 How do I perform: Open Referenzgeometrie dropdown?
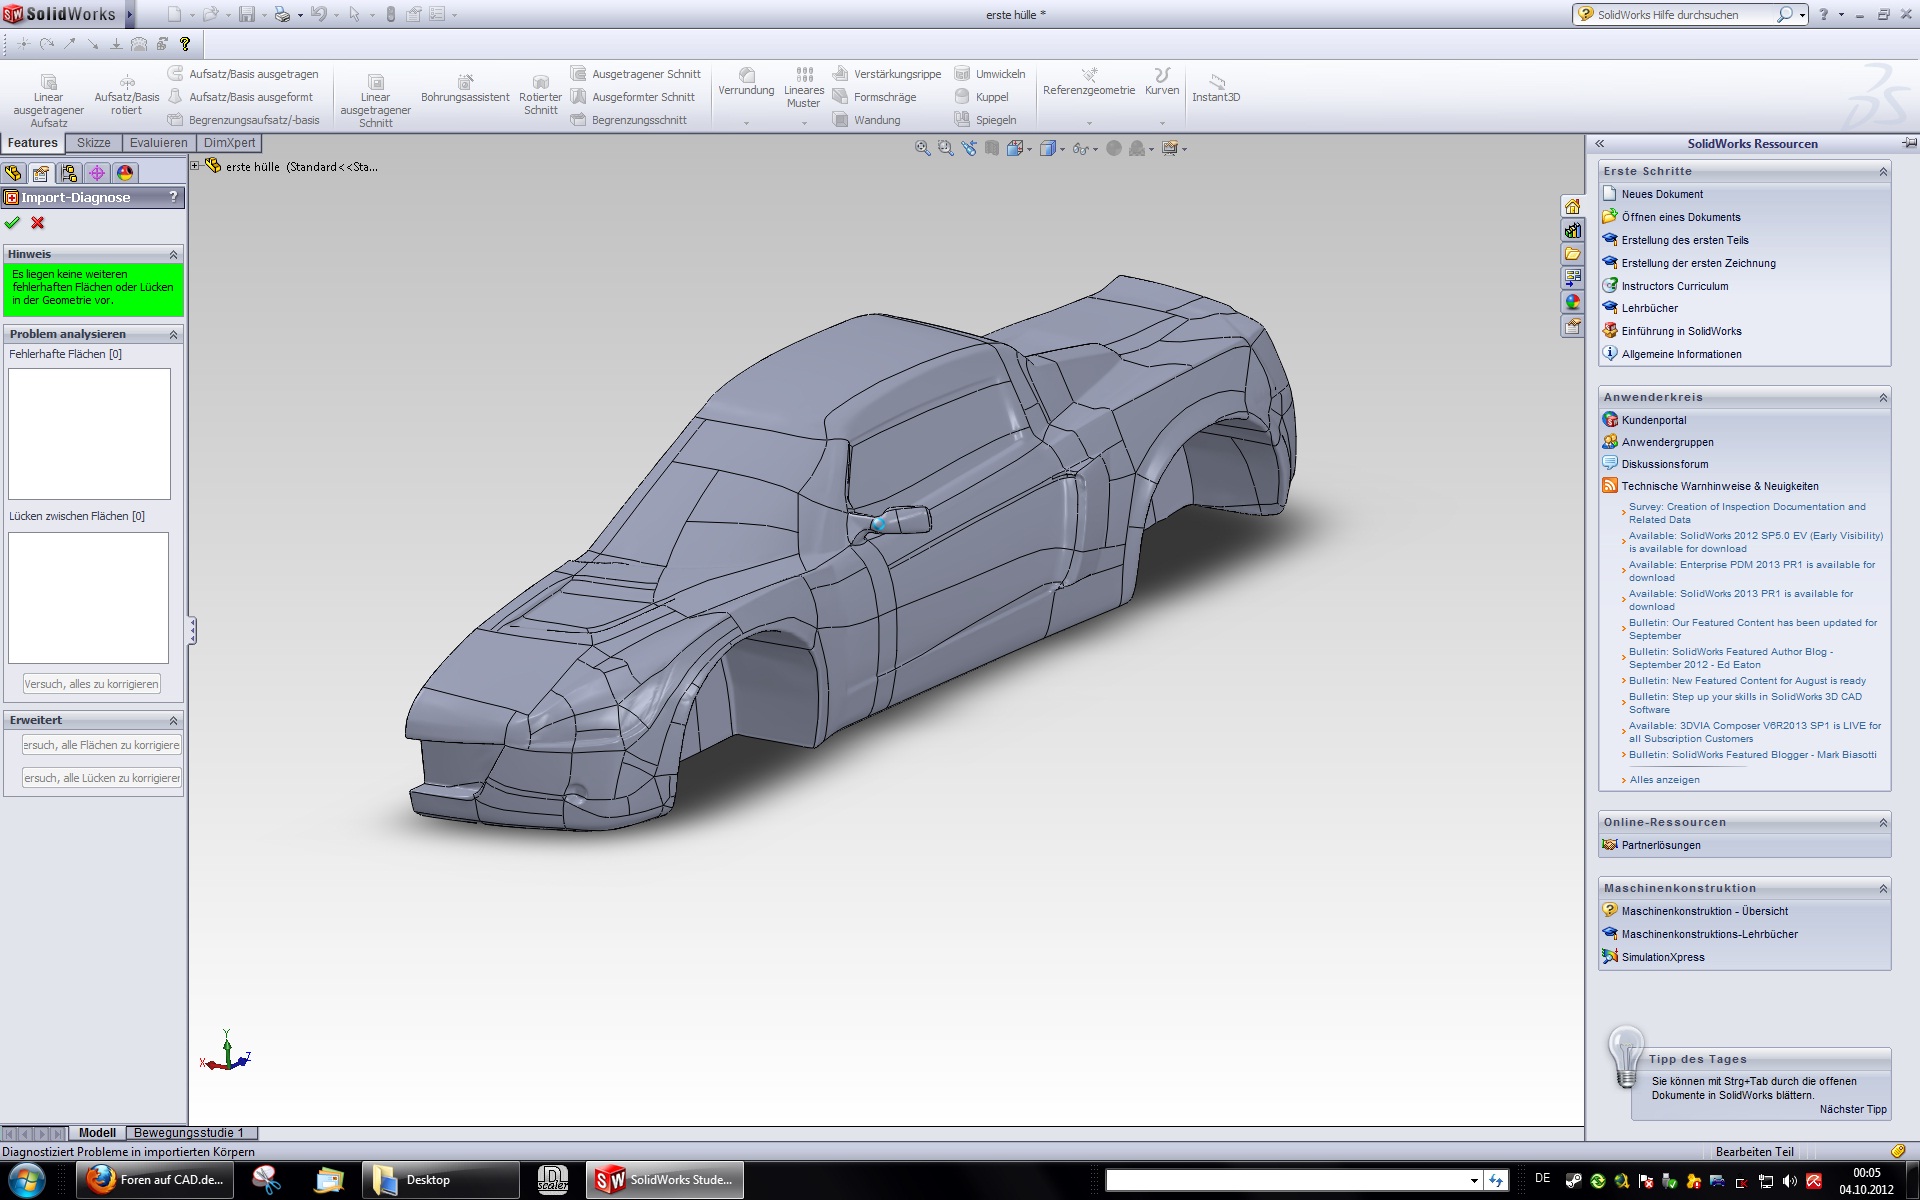[x=1089, y=122]
